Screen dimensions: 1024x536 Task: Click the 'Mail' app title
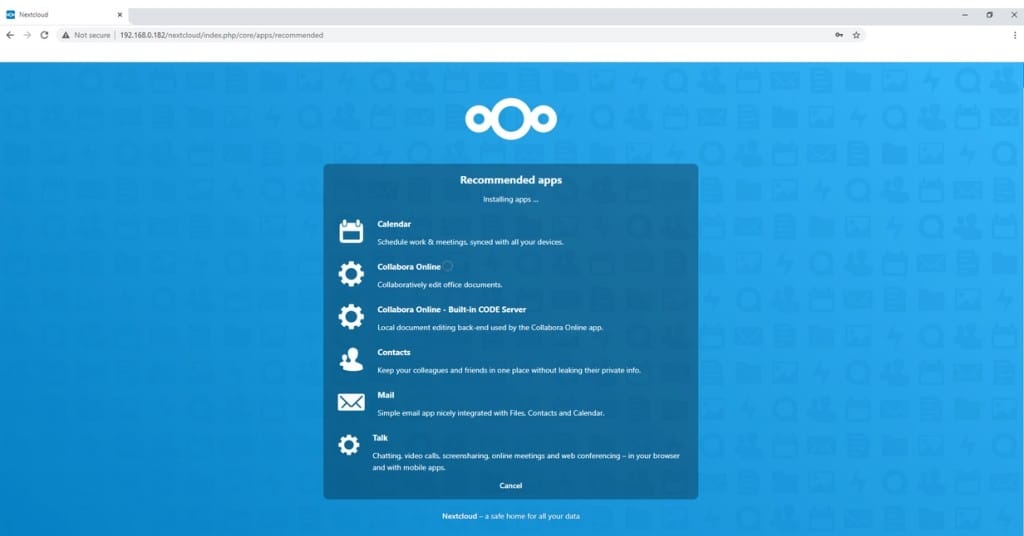(385, 395)
